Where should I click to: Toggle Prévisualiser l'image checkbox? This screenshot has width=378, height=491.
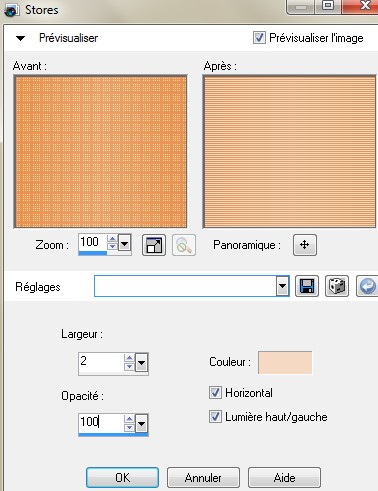pos(259,38)
